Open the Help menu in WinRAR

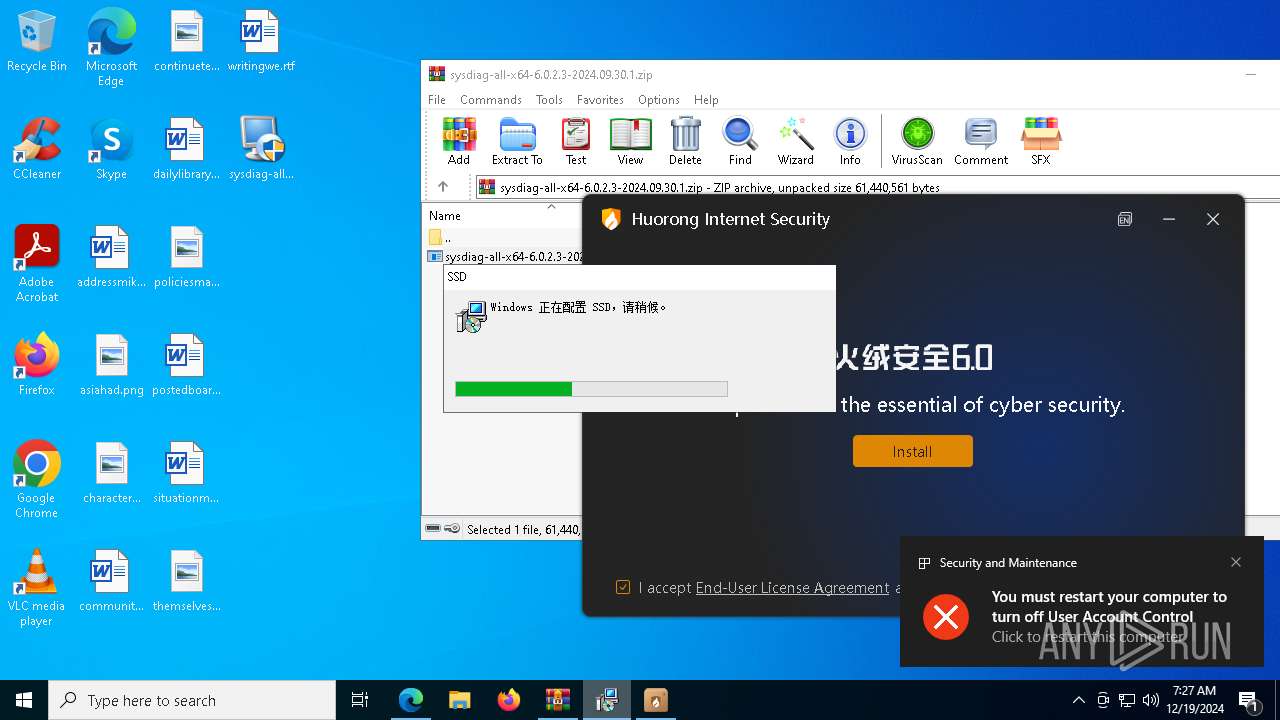[706, 100]
